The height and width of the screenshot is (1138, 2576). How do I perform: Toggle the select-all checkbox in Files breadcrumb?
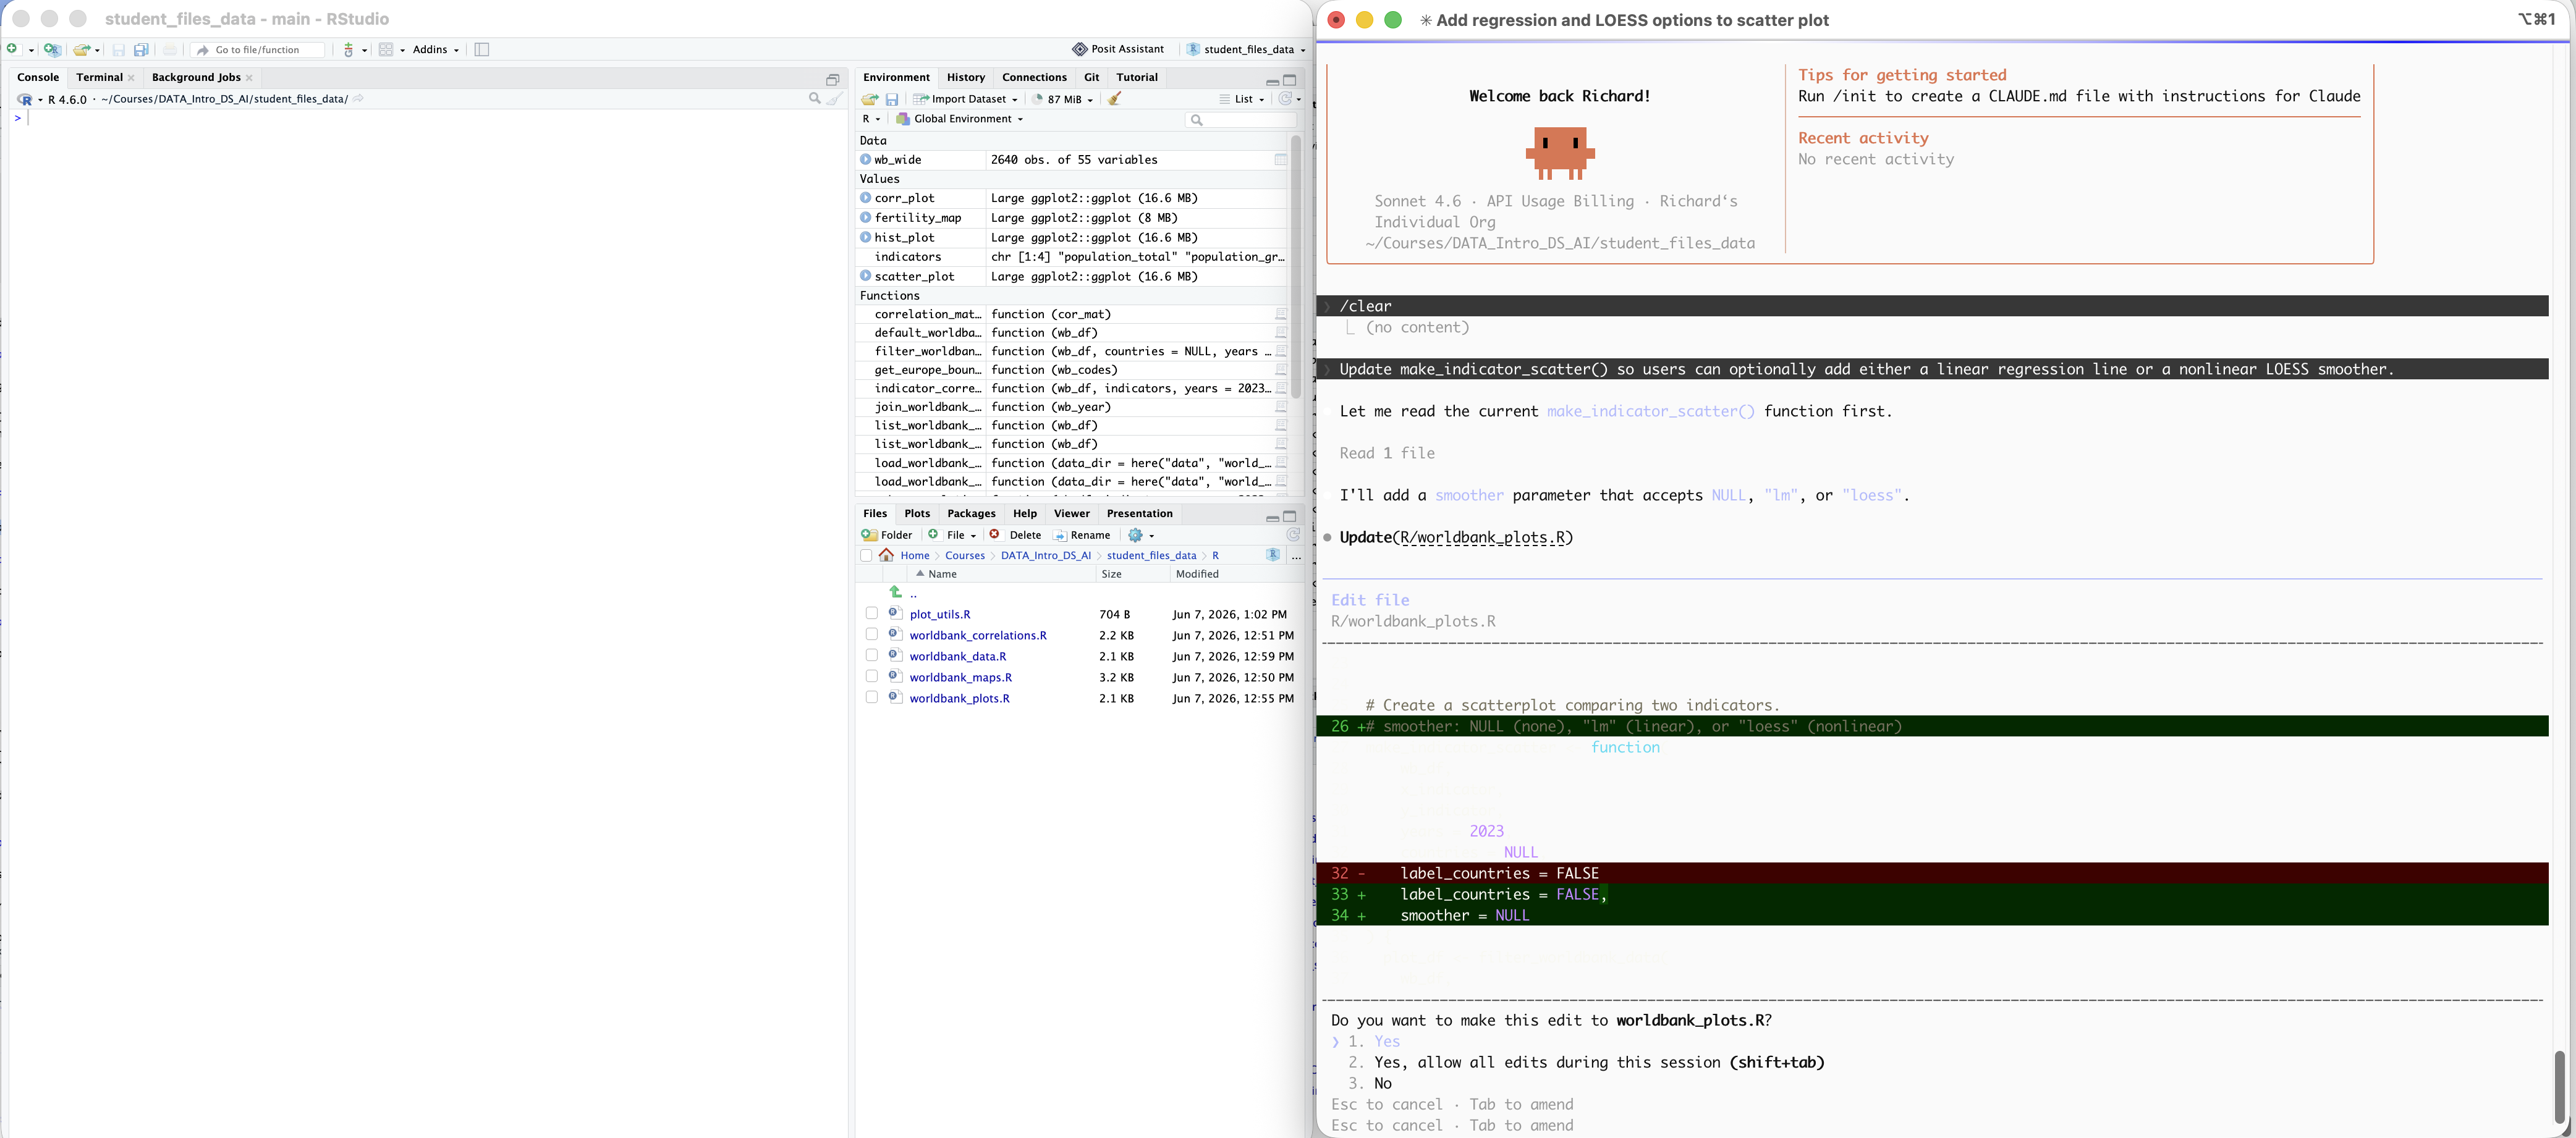pos(866,555)
